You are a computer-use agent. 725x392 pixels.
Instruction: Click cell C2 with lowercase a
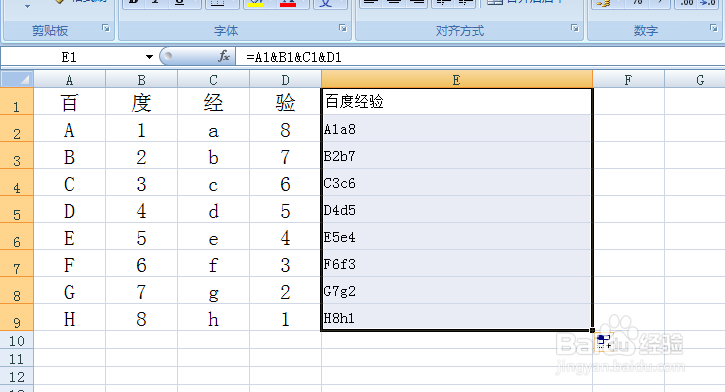(x=214, y=129)
